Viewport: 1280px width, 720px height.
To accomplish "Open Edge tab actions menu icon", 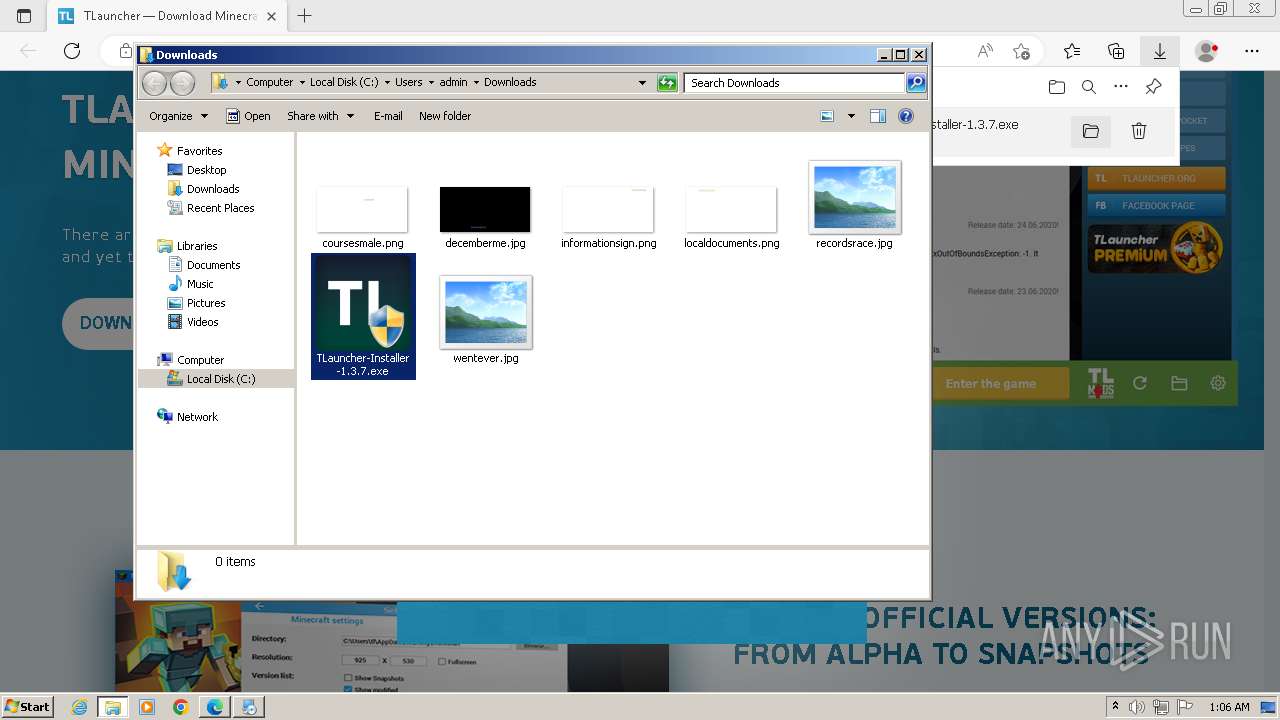I will click(24, 16).
